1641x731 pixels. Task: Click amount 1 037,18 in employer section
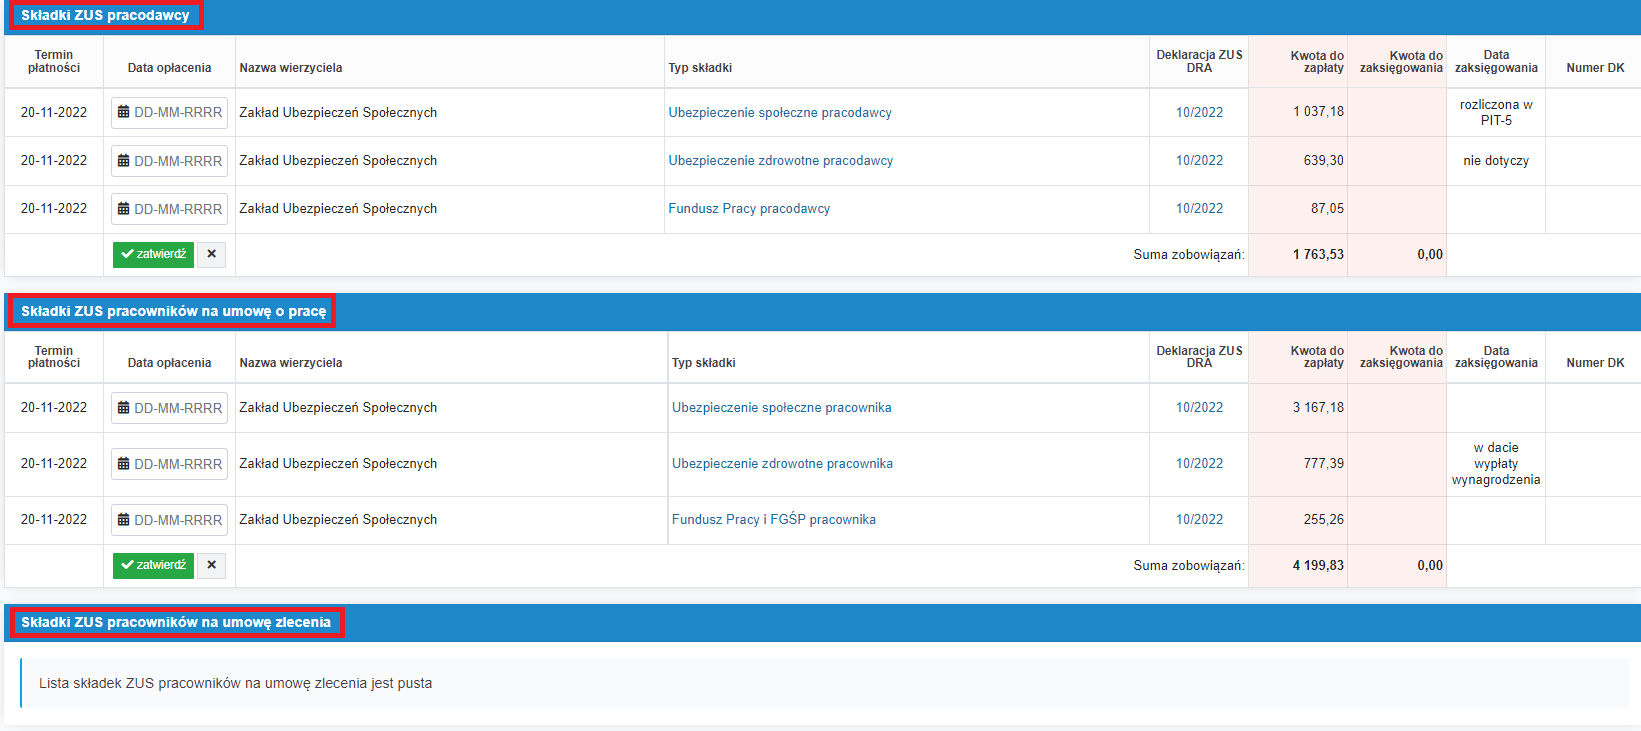[1318, 112]
